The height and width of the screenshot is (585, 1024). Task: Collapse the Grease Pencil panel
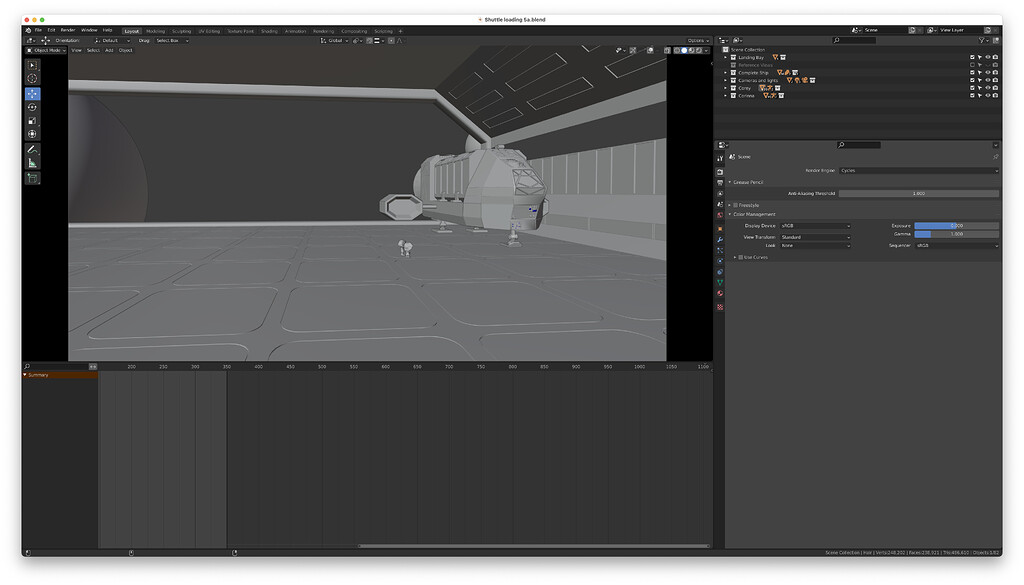point(729,182)
